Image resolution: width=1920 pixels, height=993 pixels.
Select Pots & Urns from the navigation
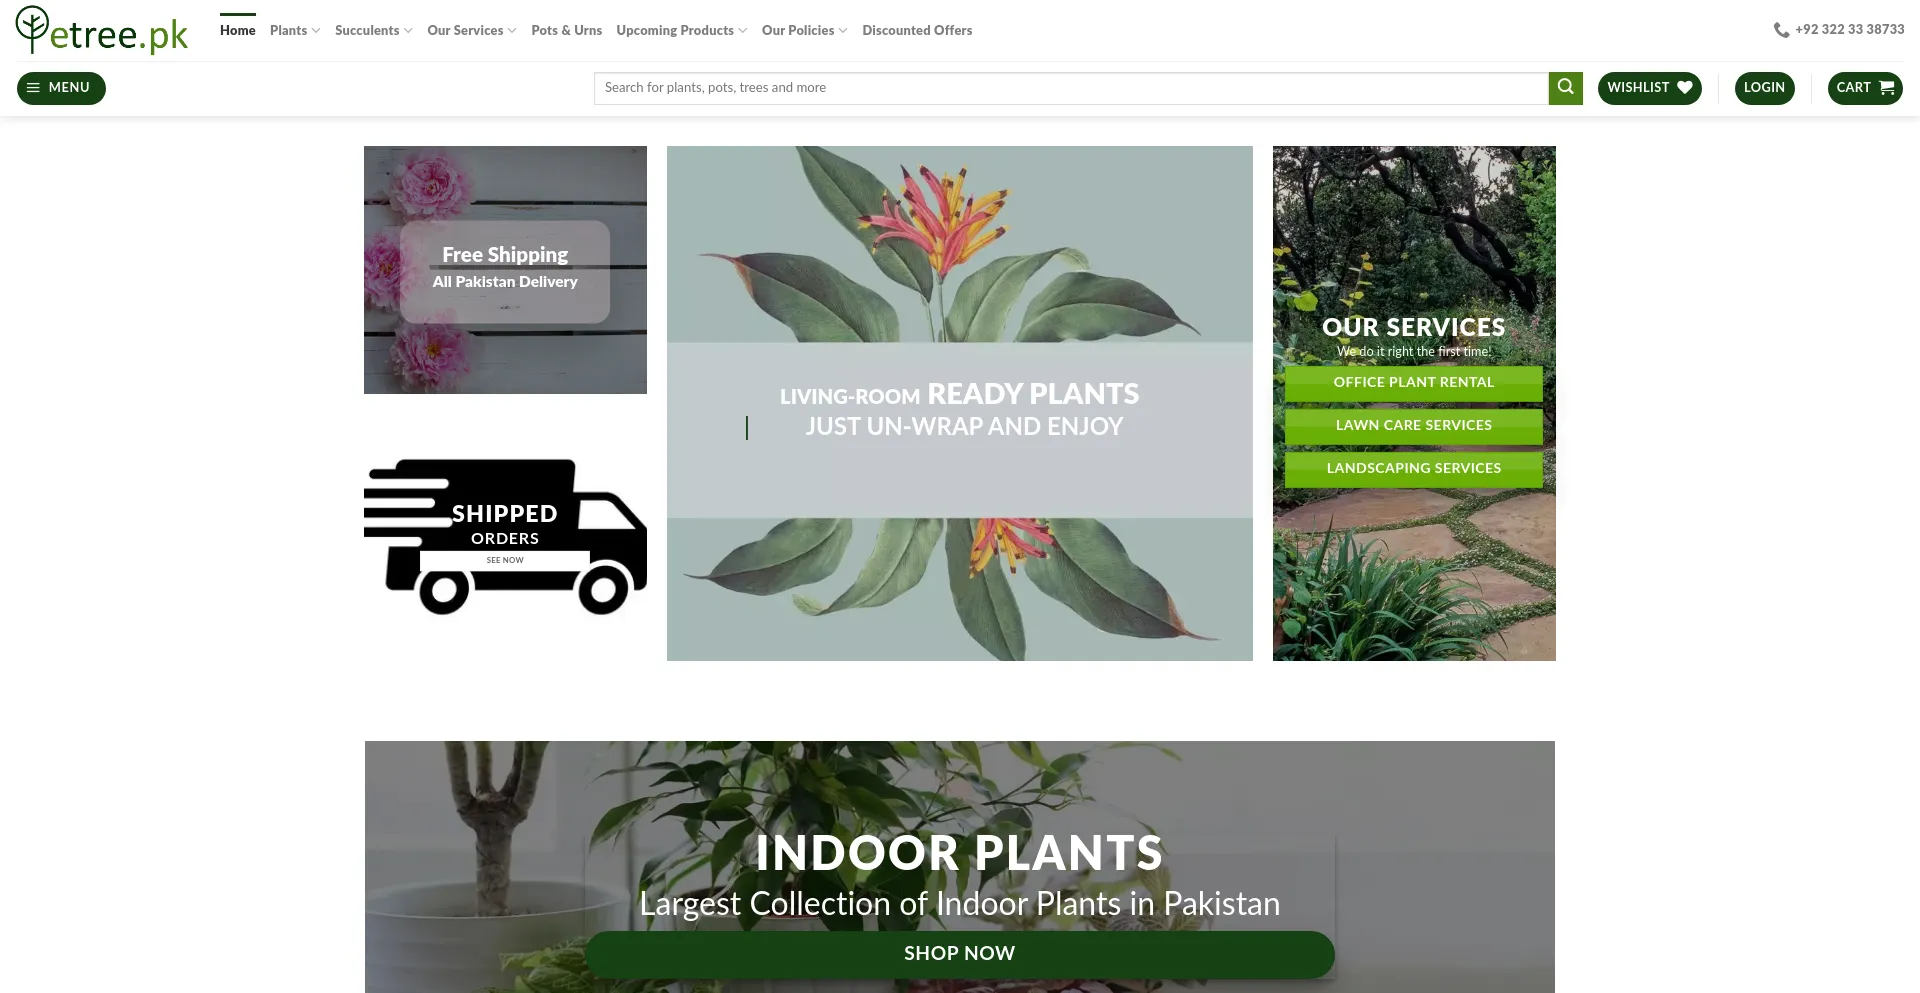[566, 30]
